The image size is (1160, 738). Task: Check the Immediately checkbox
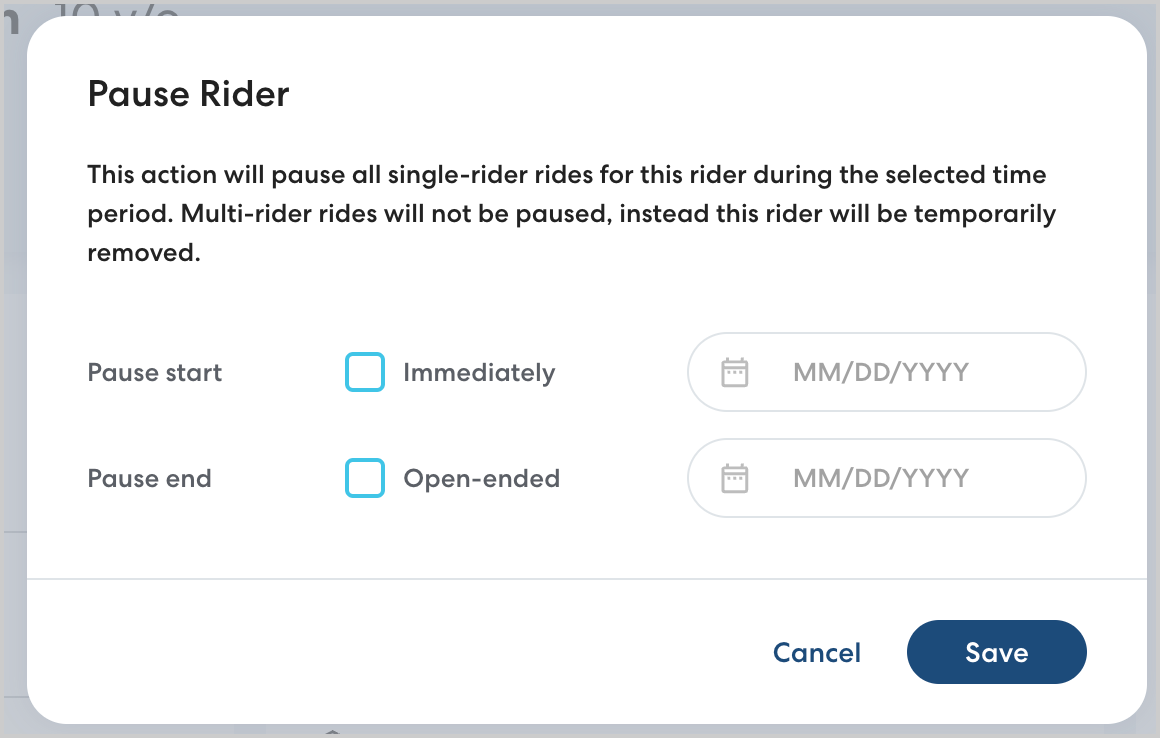pos(365,373)
